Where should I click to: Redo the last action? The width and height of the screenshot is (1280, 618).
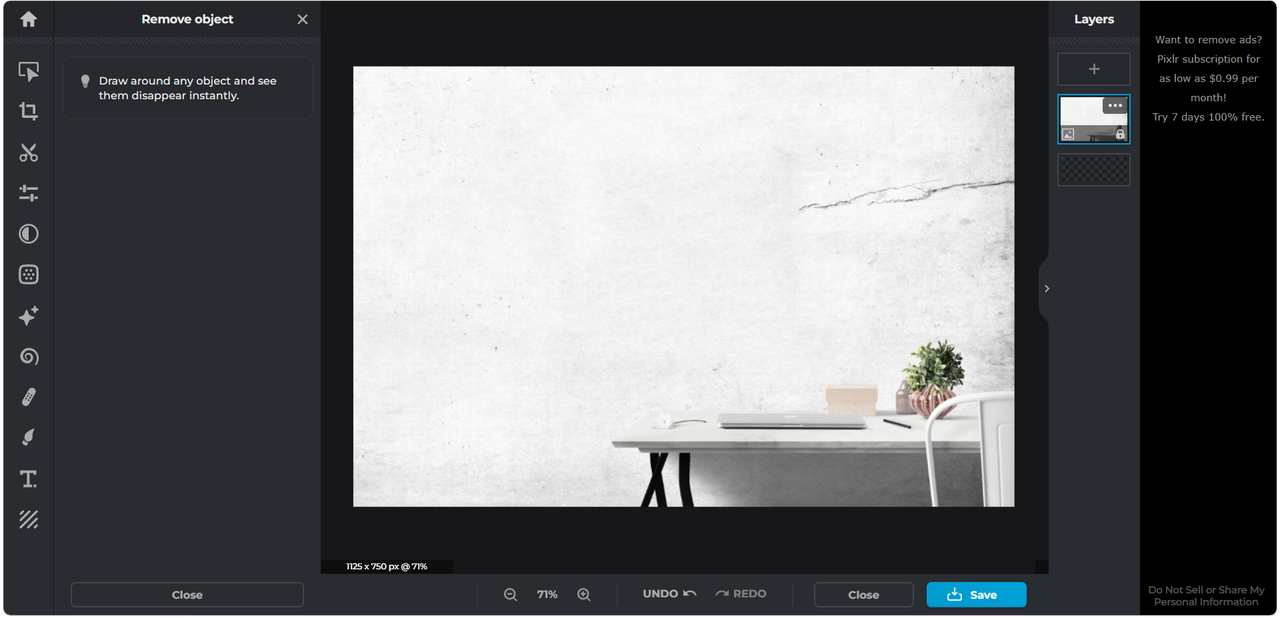point(741,594)
